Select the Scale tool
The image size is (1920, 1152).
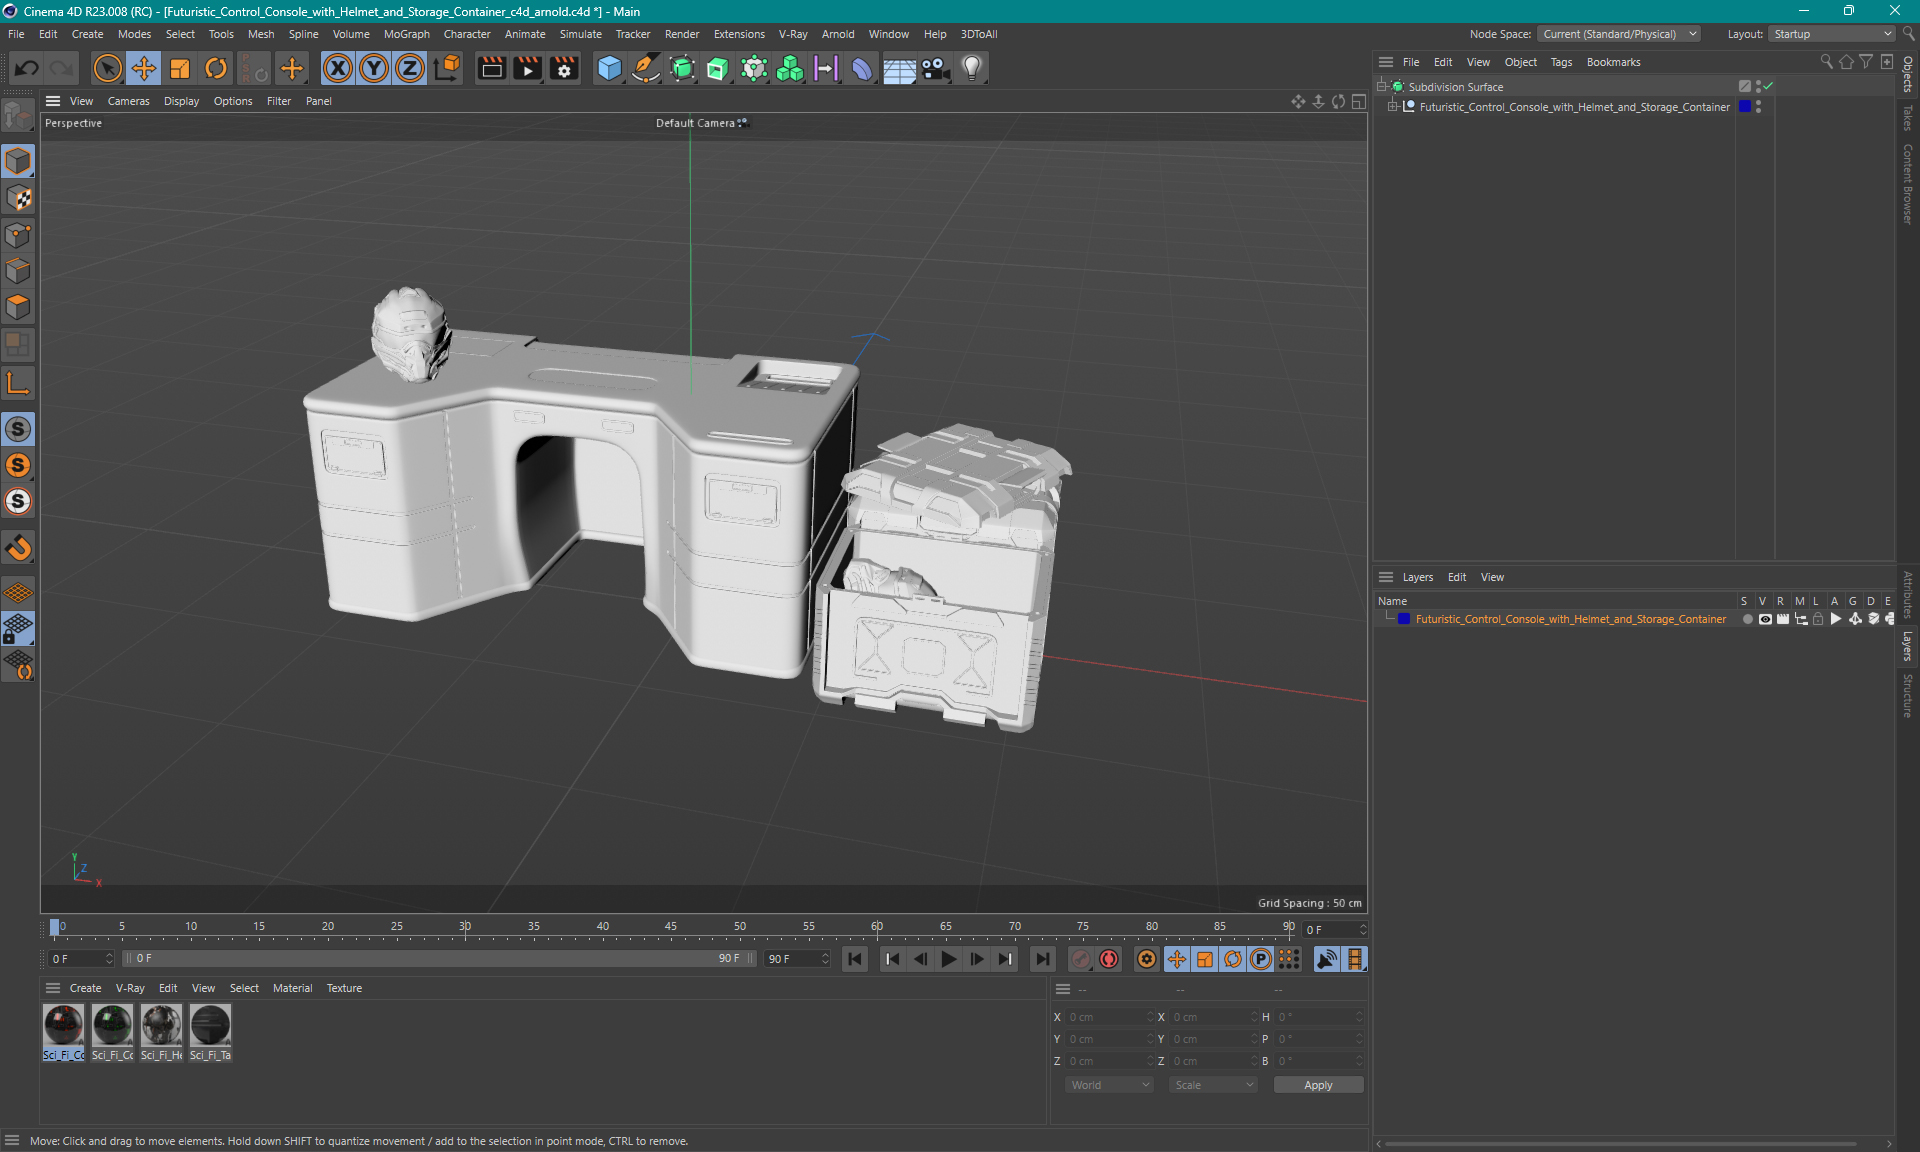point(180,68)
